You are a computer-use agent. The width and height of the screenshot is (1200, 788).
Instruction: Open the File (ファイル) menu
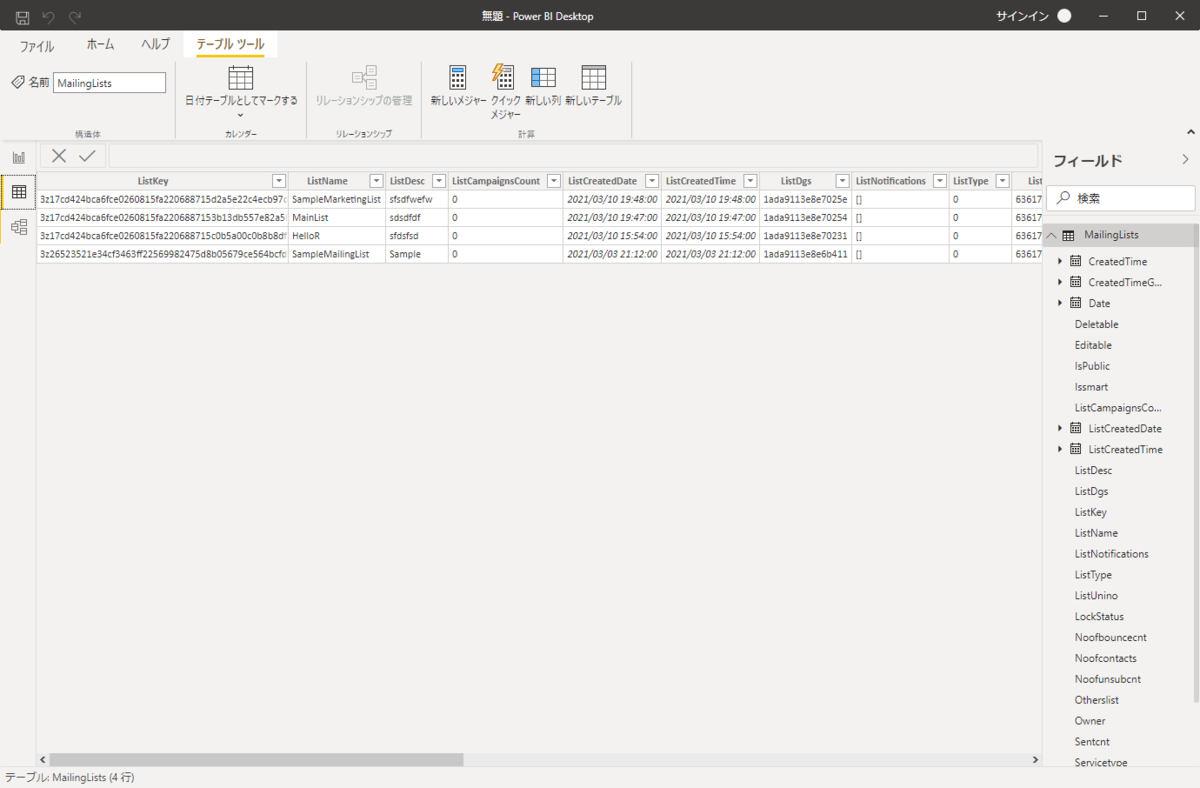click(x=37, y=46)
